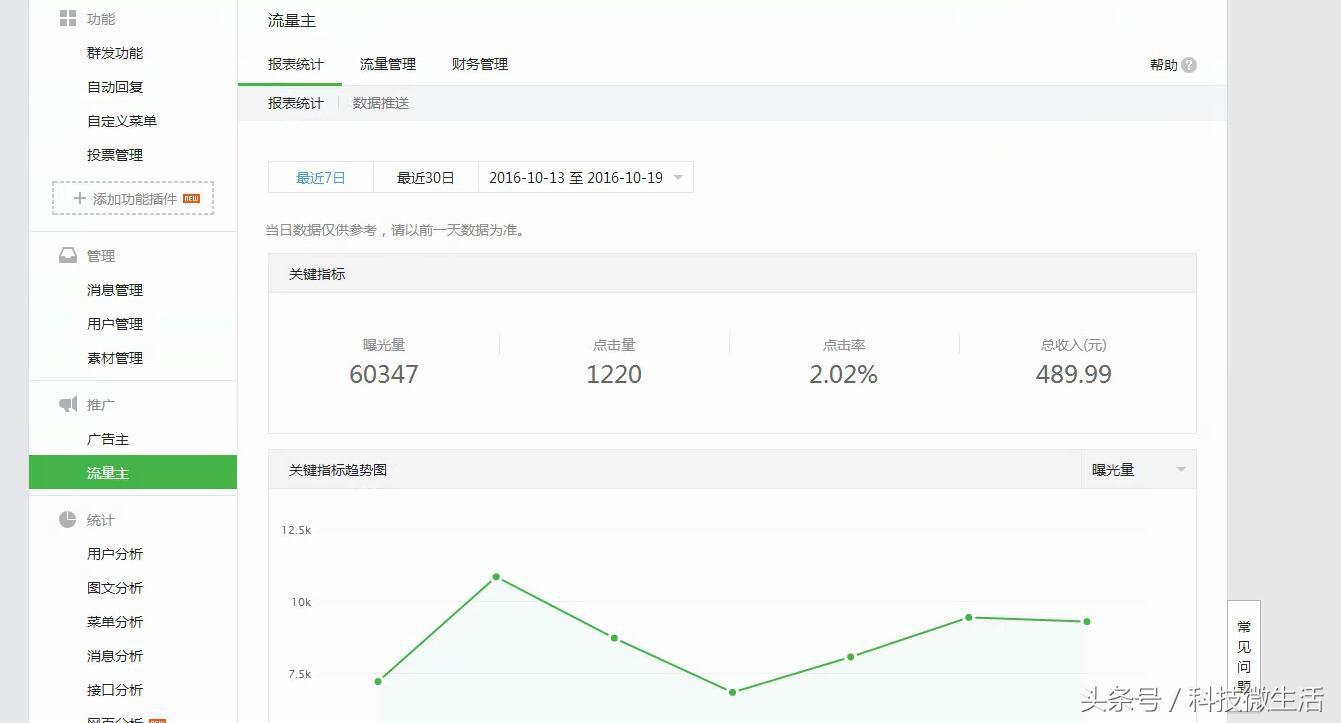Click 添加功能插件 button

pos(133,198)
